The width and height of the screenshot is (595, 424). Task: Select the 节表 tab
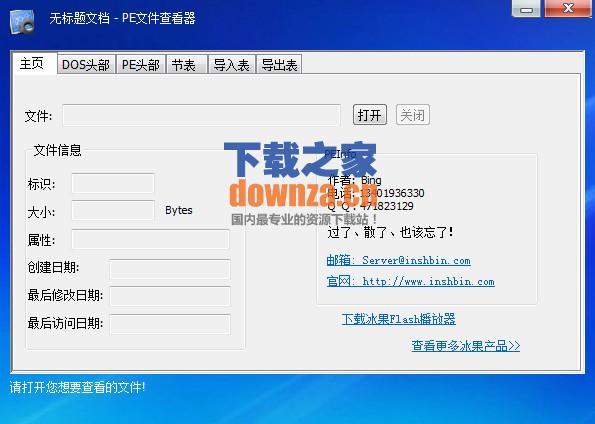coord(187,65)
